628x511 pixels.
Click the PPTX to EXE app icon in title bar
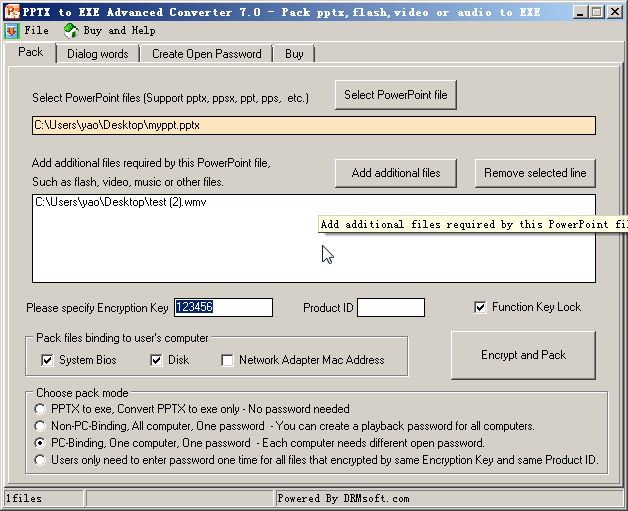12,11
